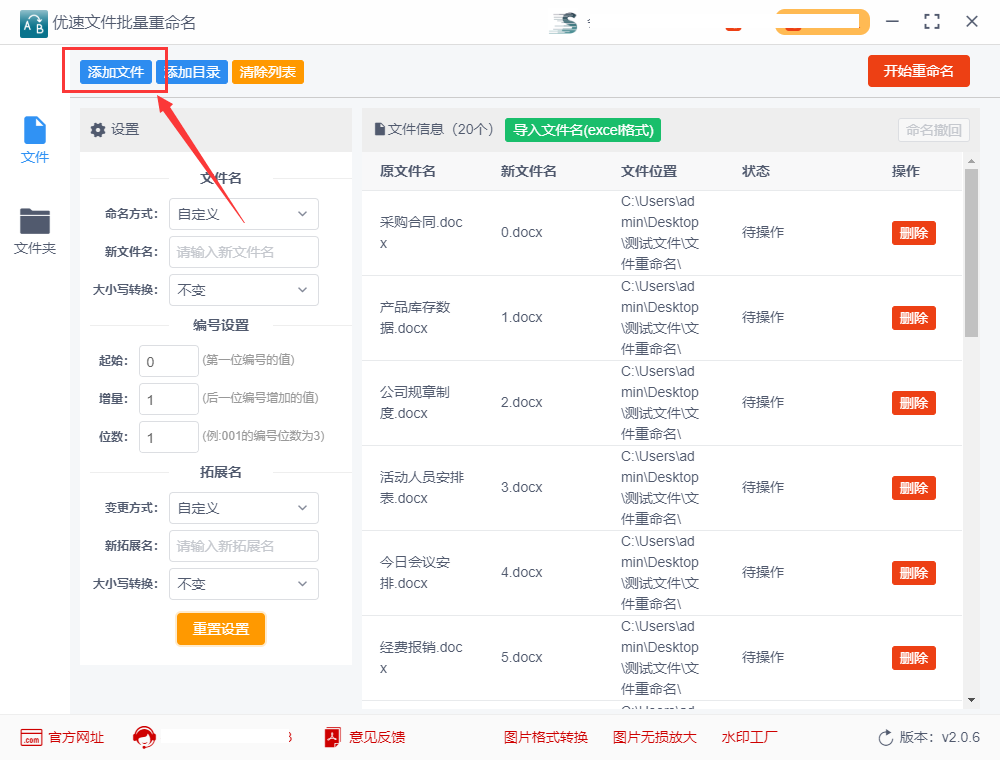This screenshot has width=1000, height=760.
Task: Switch to 文件夹 mode in the sidebar
Action: tap(34, 228)
